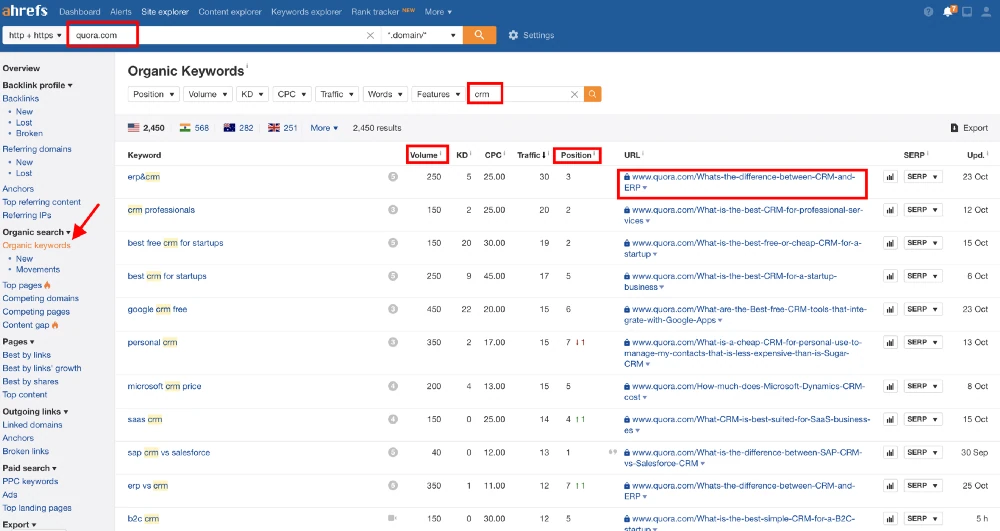Sort table by KD column
The image size is (1000, 531).
[463, 155]
